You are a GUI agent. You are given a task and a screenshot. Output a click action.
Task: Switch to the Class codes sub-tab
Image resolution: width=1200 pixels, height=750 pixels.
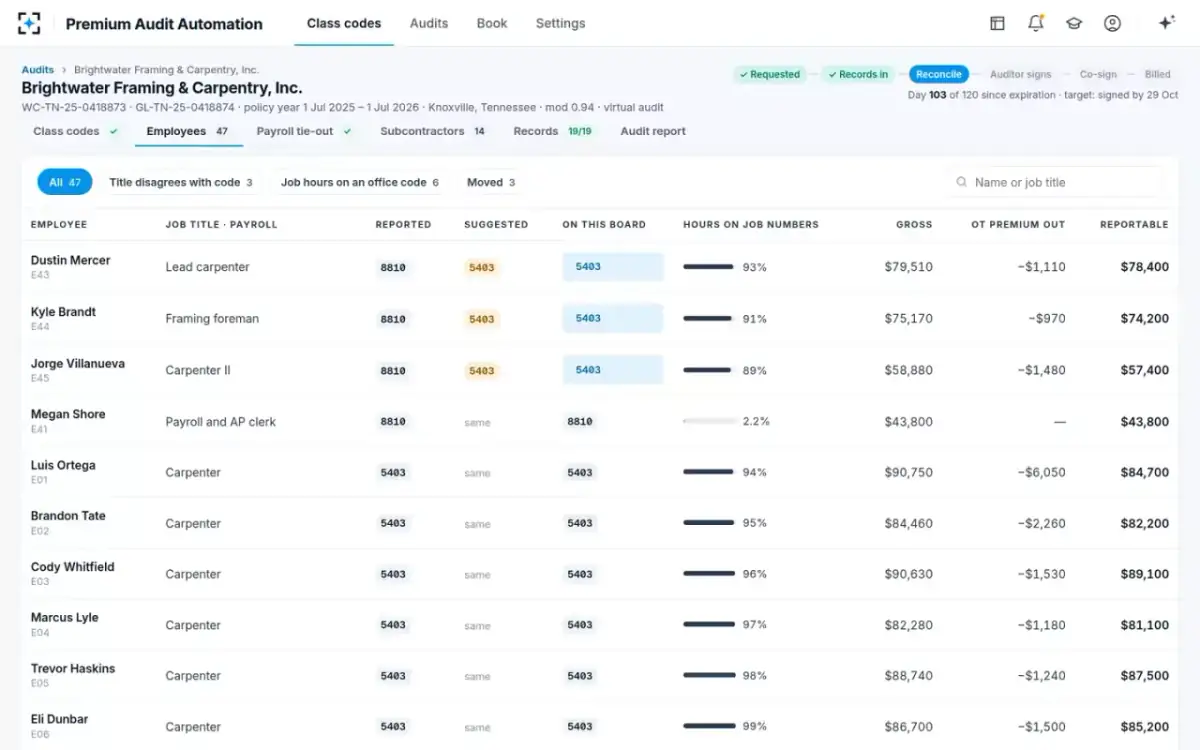point(75,131)
